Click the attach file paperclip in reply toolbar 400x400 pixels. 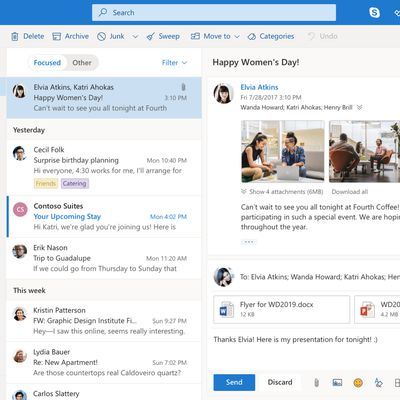[x=316, y=383]
